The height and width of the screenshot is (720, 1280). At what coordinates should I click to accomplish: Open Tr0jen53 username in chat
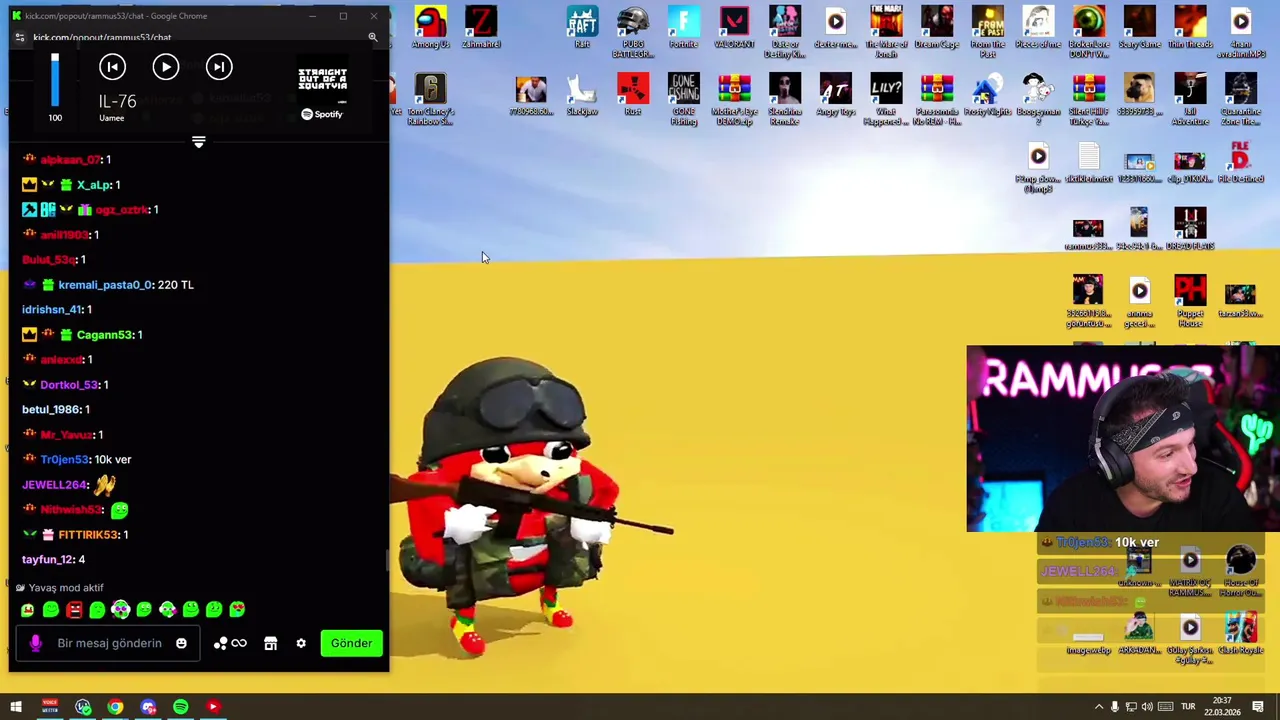tap(65, 459)
